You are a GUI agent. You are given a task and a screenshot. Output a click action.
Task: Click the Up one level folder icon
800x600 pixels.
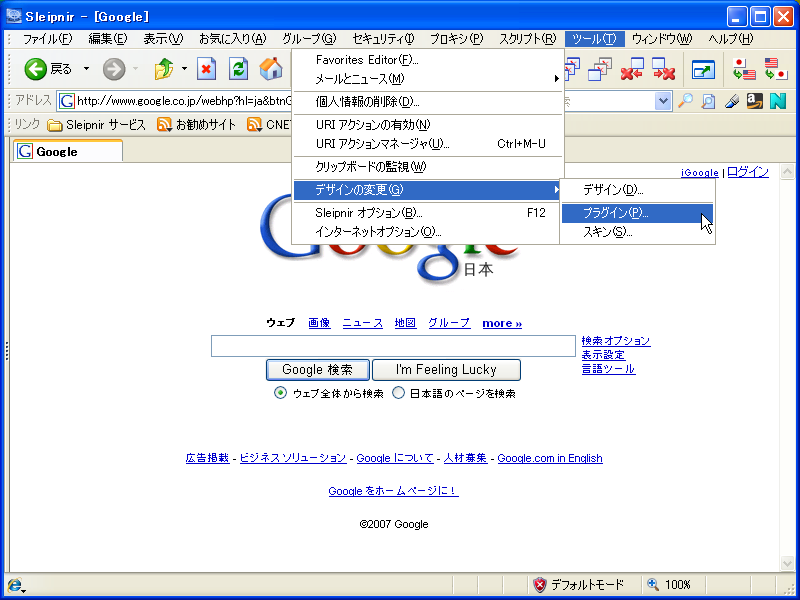click(164, 68)
